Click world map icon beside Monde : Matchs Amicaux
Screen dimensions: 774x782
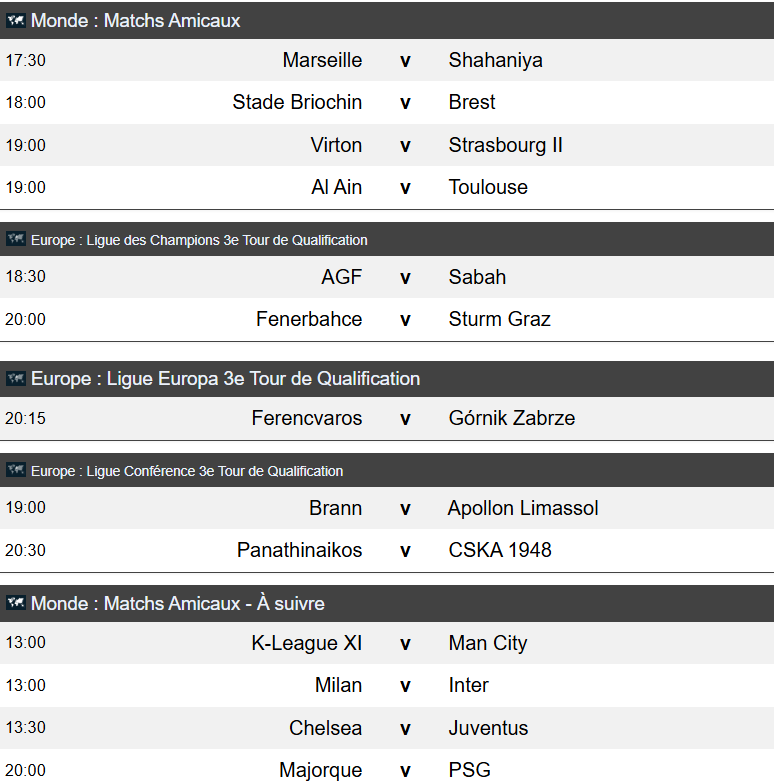point(15,20)
